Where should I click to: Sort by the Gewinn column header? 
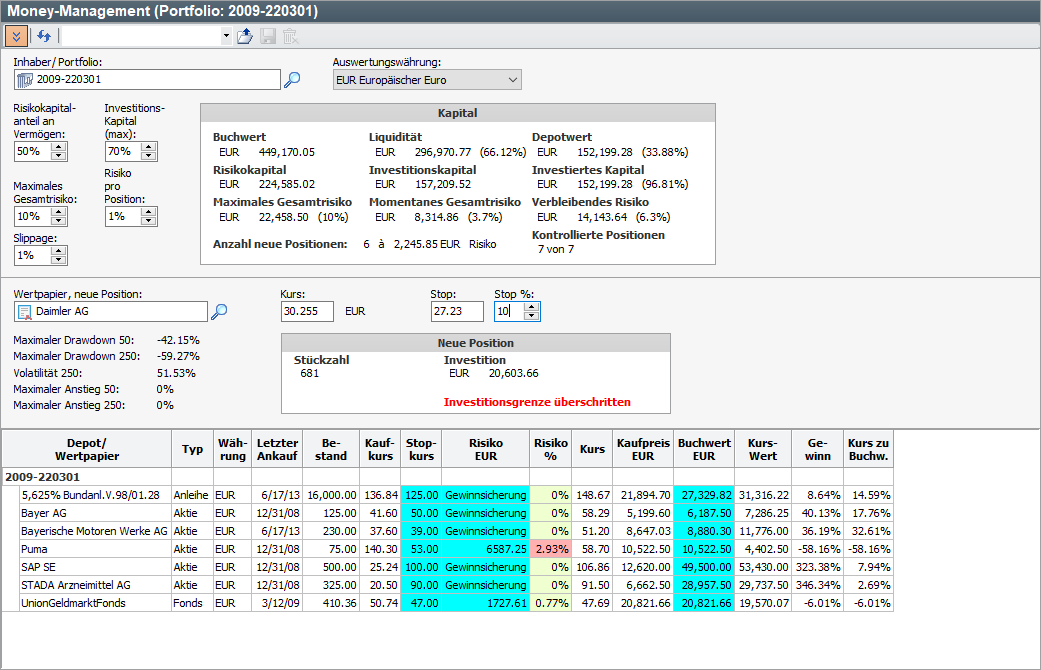pos(817,450)
